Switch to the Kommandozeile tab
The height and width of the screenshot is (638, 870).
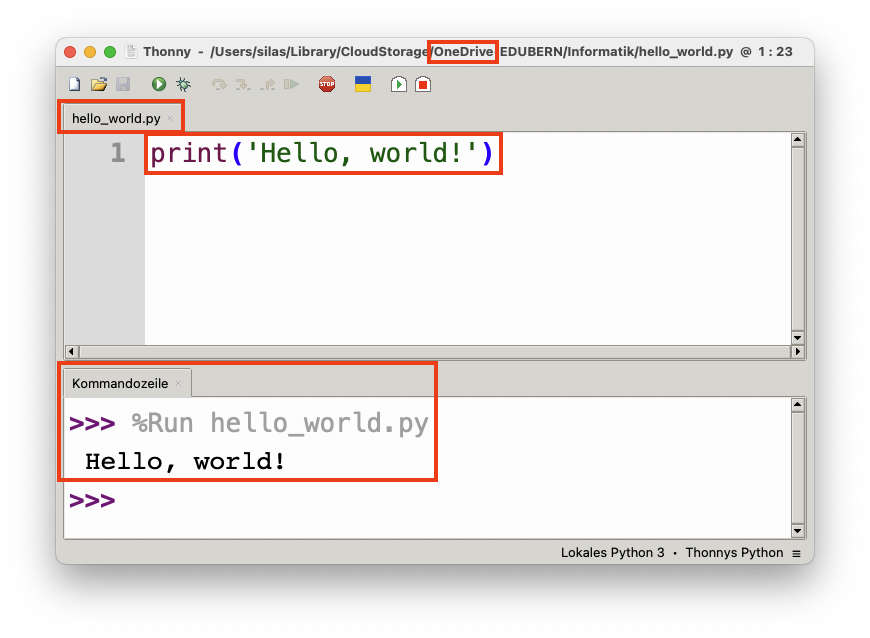point(120,384)
